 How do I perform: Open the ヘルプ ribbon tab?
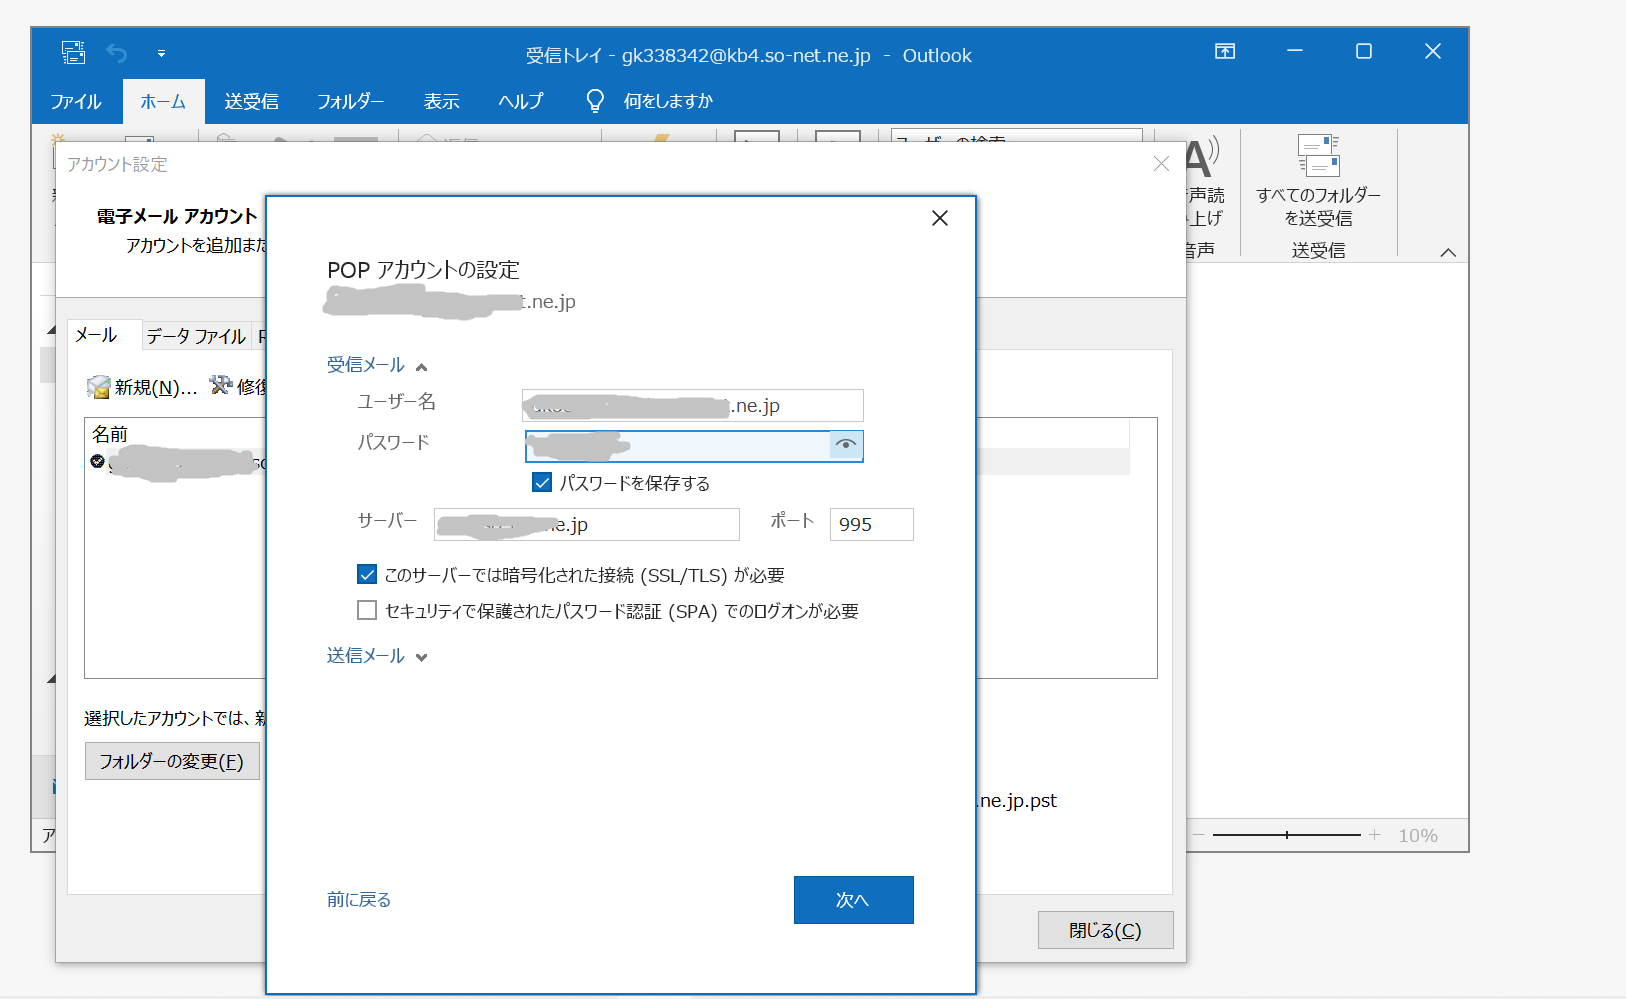[521, 101]
